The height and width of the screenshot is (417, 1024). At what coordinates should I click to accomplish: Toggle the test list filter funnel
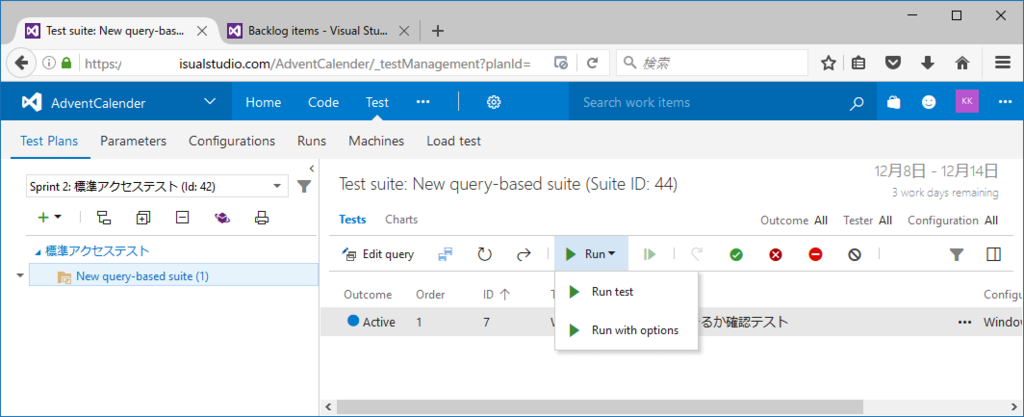(956, 255)
